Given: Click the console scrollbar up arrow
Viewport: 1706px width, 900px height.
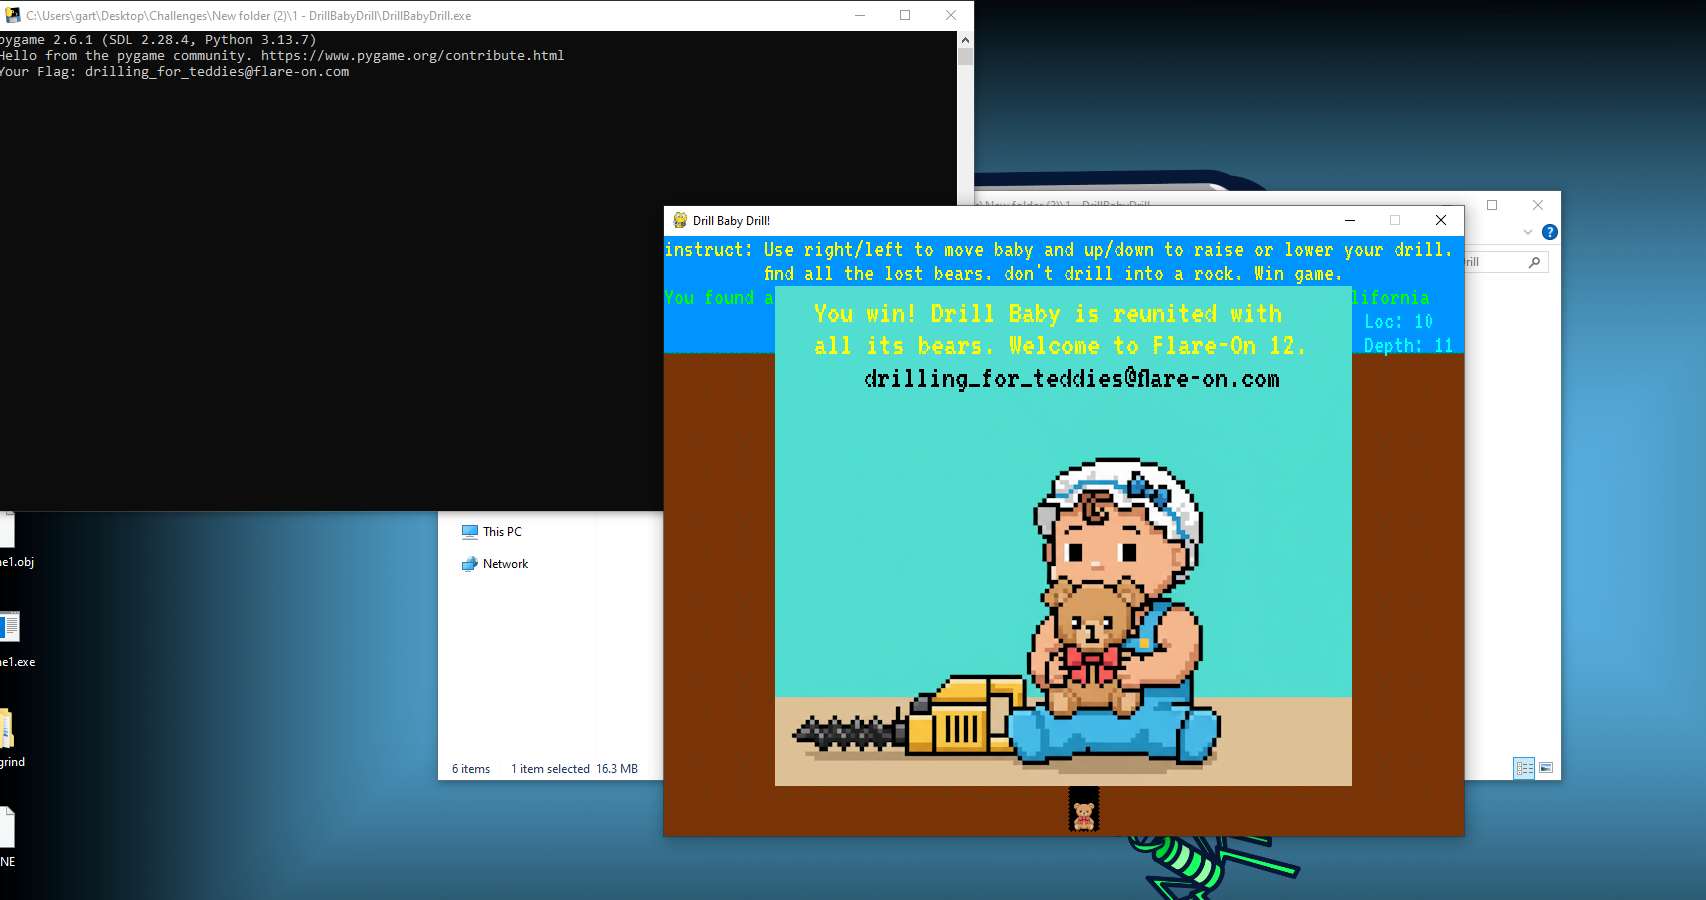Looking at the screenshot, I should [965, 40].
